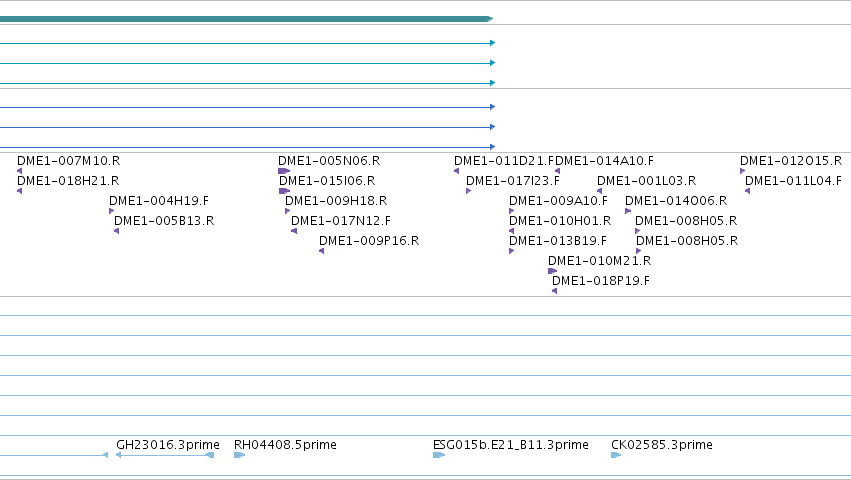Open the DME1-014A10.F label
Screen dimensions: 851x480
605,161
